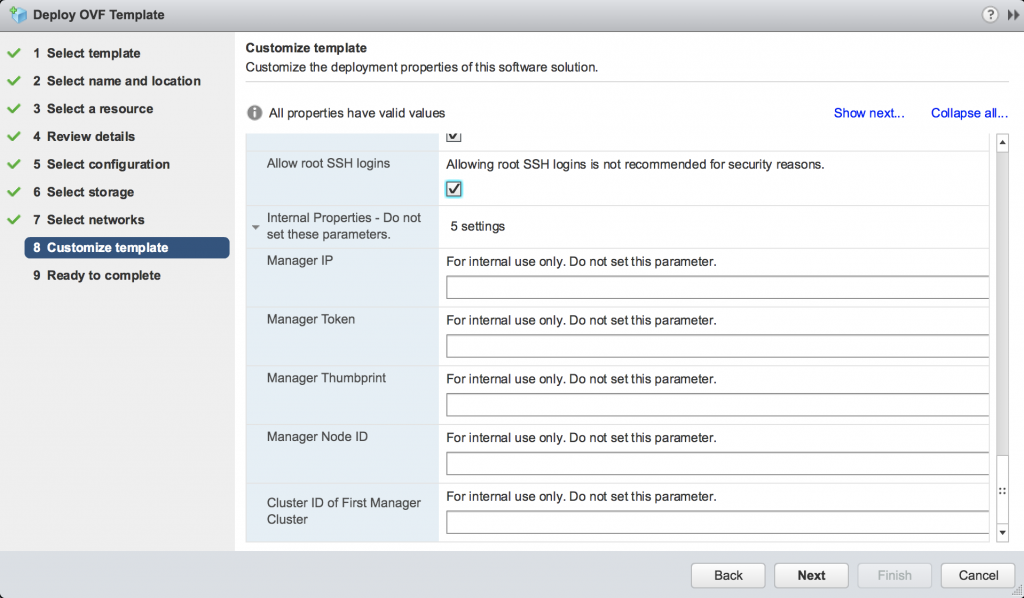This screenshot has width=1024, height=598.
Task: Click green checkmark next to Select template
Action: click(14, 53)
